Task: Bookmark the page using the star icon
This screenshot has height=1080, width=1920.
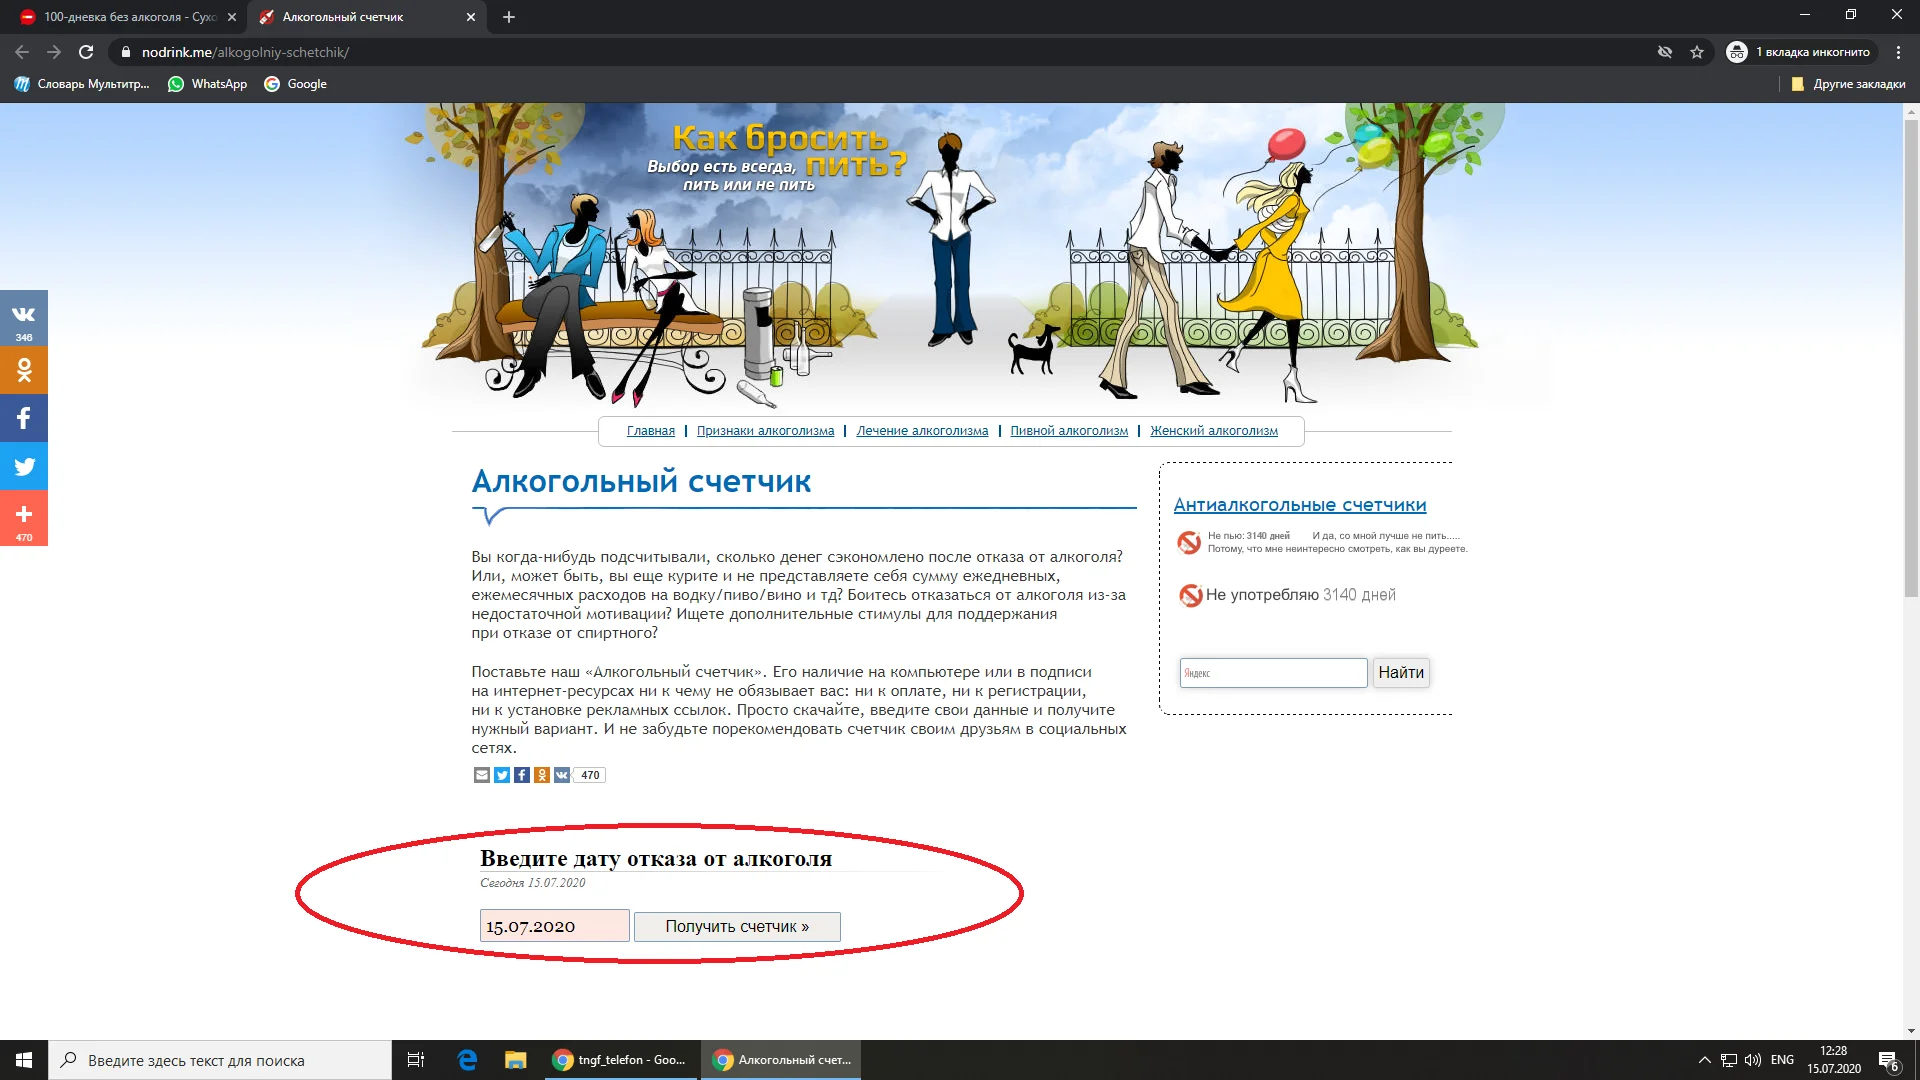Action: point(1697,51)
